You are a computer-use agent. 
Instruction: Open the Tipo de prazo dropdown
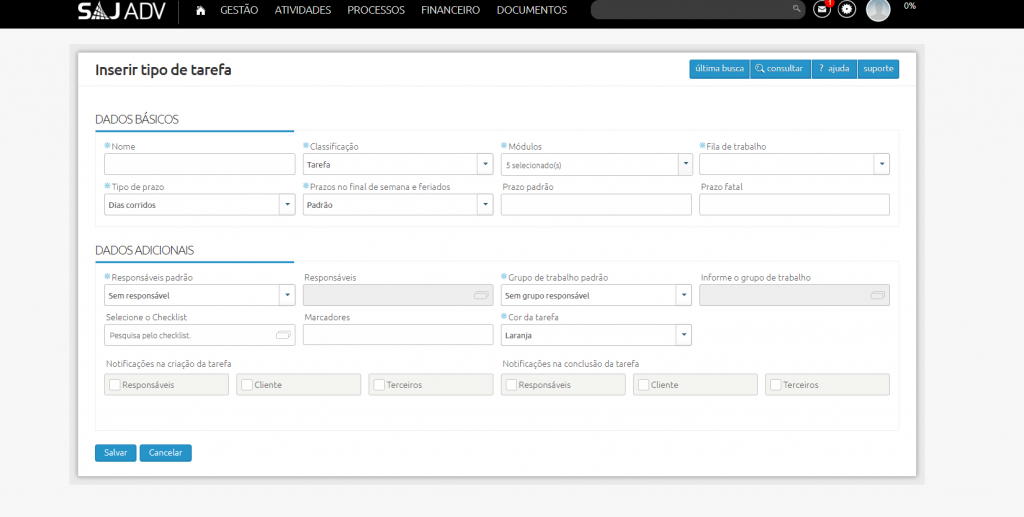287,204
